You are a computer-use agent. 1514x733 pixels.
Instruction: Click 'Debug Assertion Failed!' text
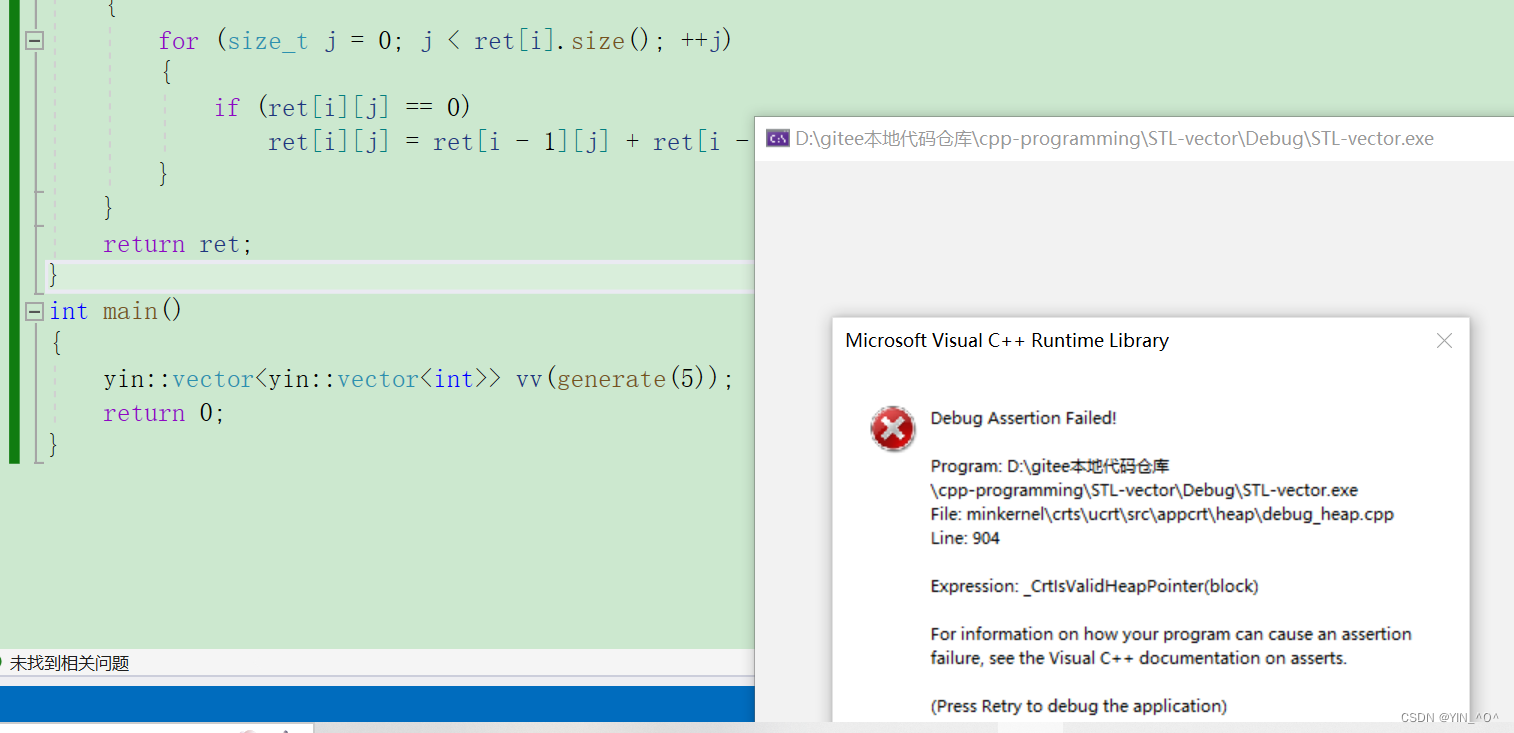tap(1023, 418)
